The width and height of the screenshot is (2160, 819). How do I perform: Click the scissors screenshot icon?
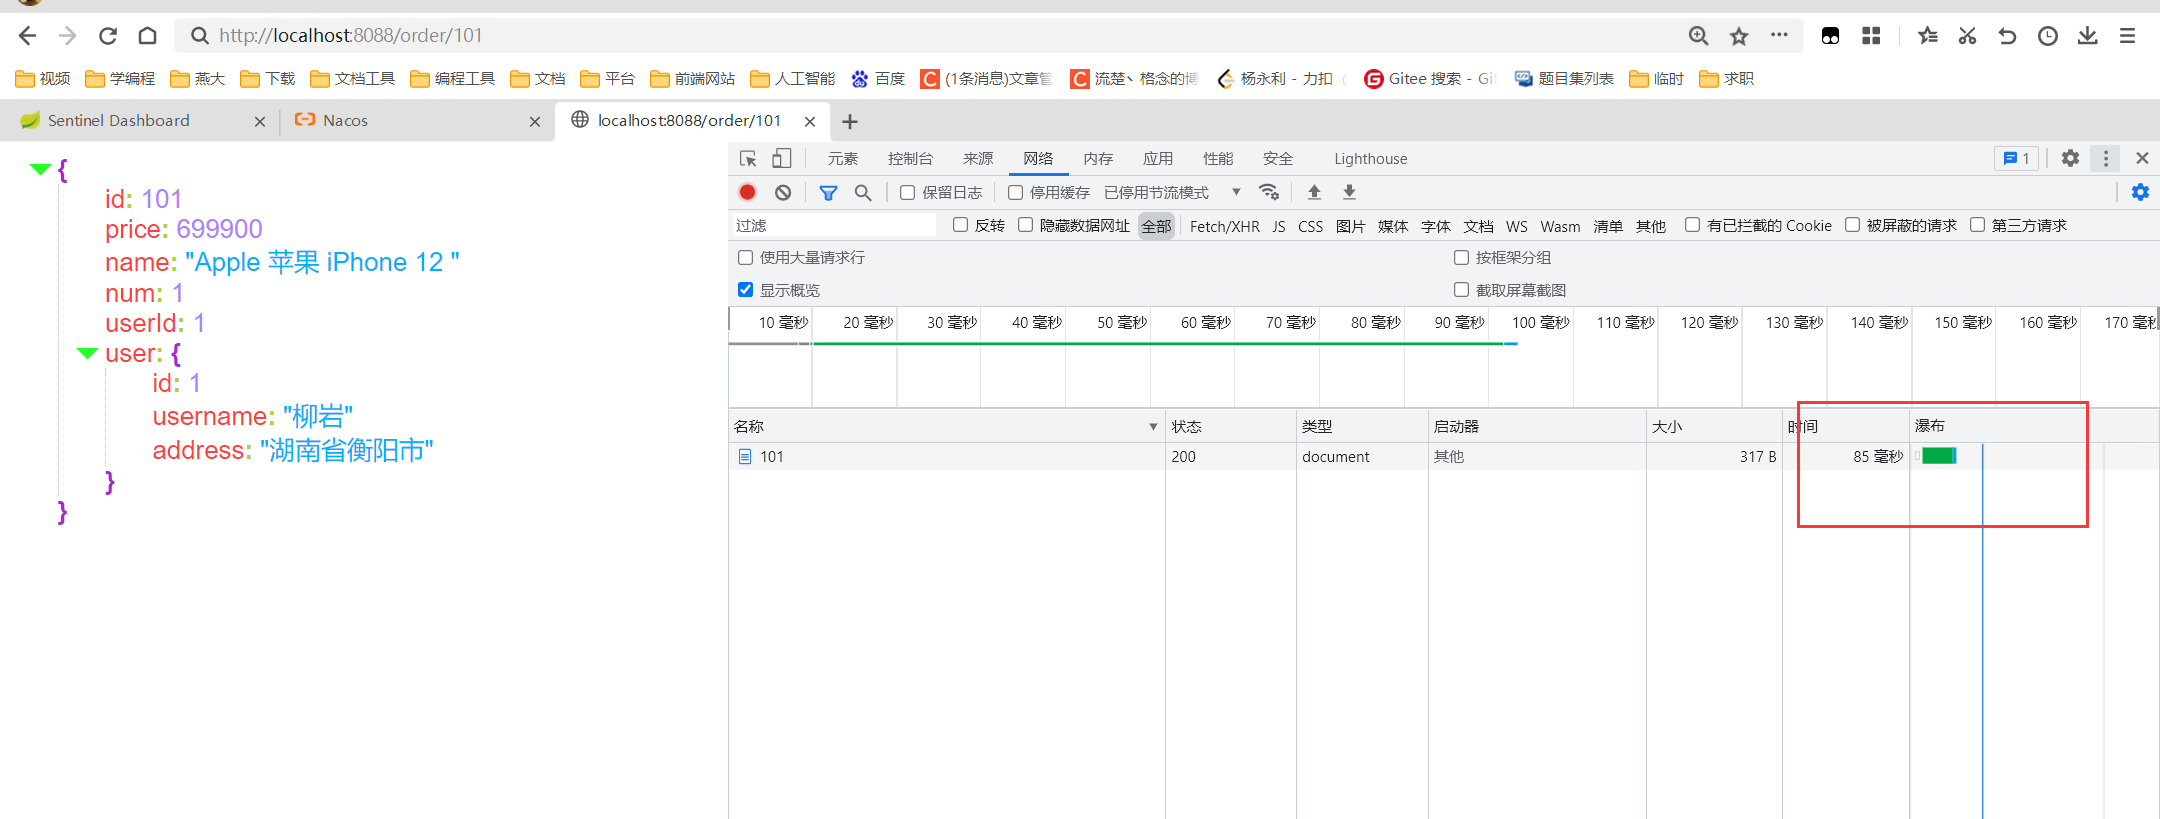click(1967, 36)
